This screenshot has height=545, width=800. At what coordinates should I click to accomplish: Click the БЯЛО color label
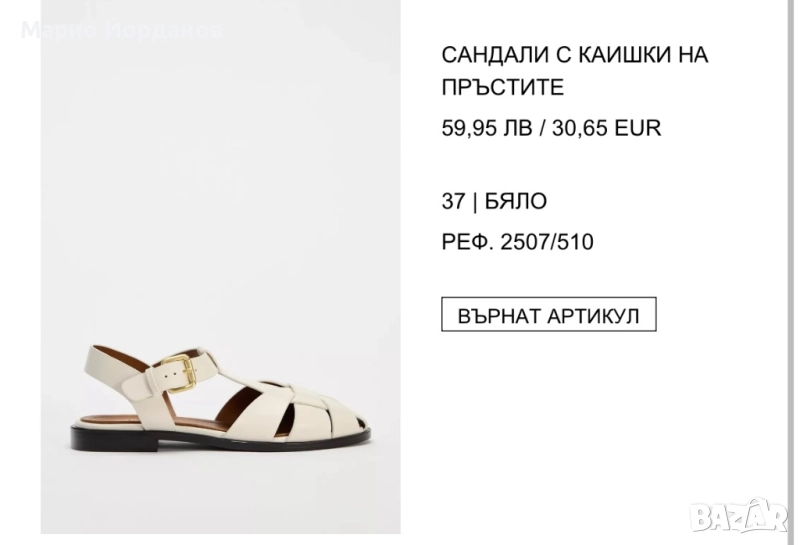pyautogui.click(x=516, y=201)
